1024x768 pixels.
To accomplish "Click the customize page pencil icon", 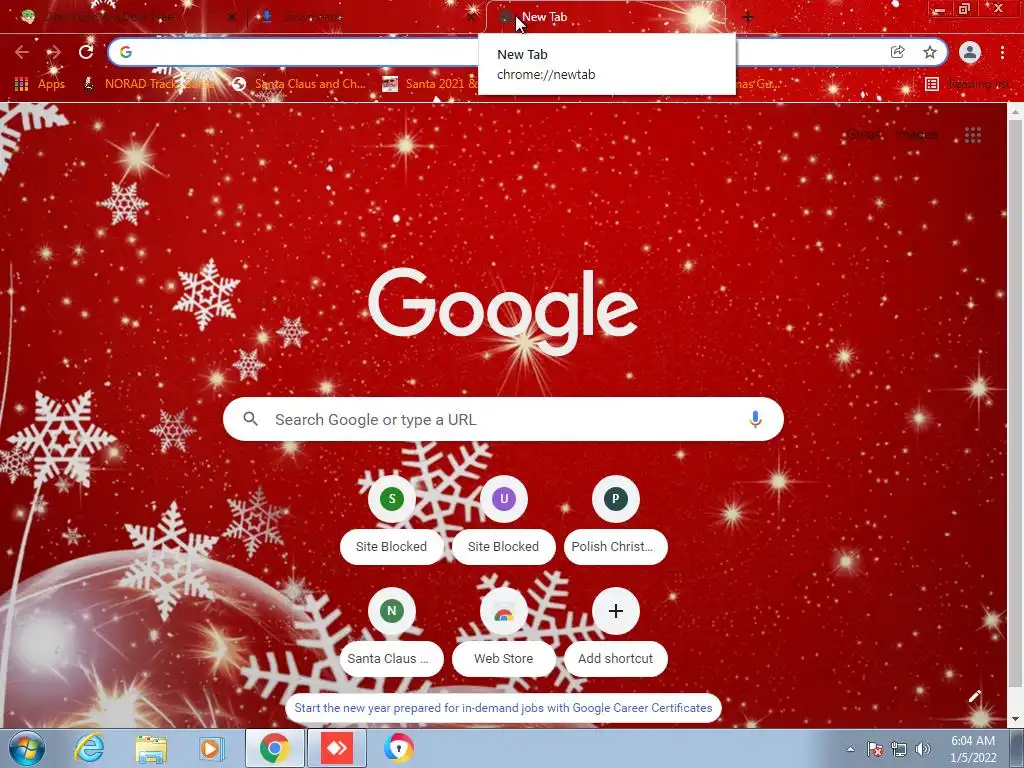I will click(974, 696).
